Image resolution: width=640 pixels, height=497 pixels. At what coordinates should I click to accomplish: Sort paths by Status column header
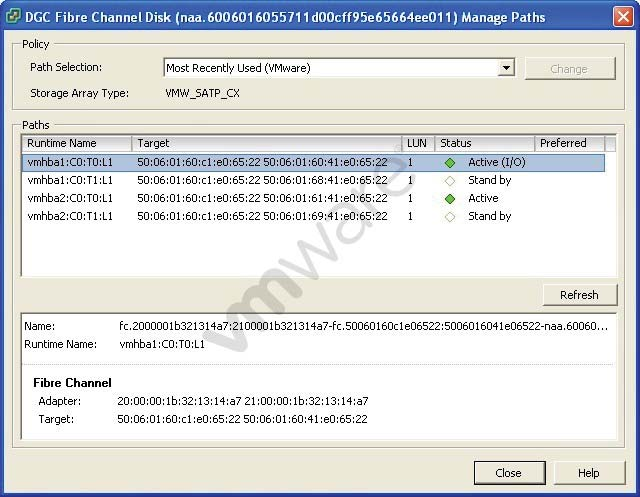click(484, 143)
